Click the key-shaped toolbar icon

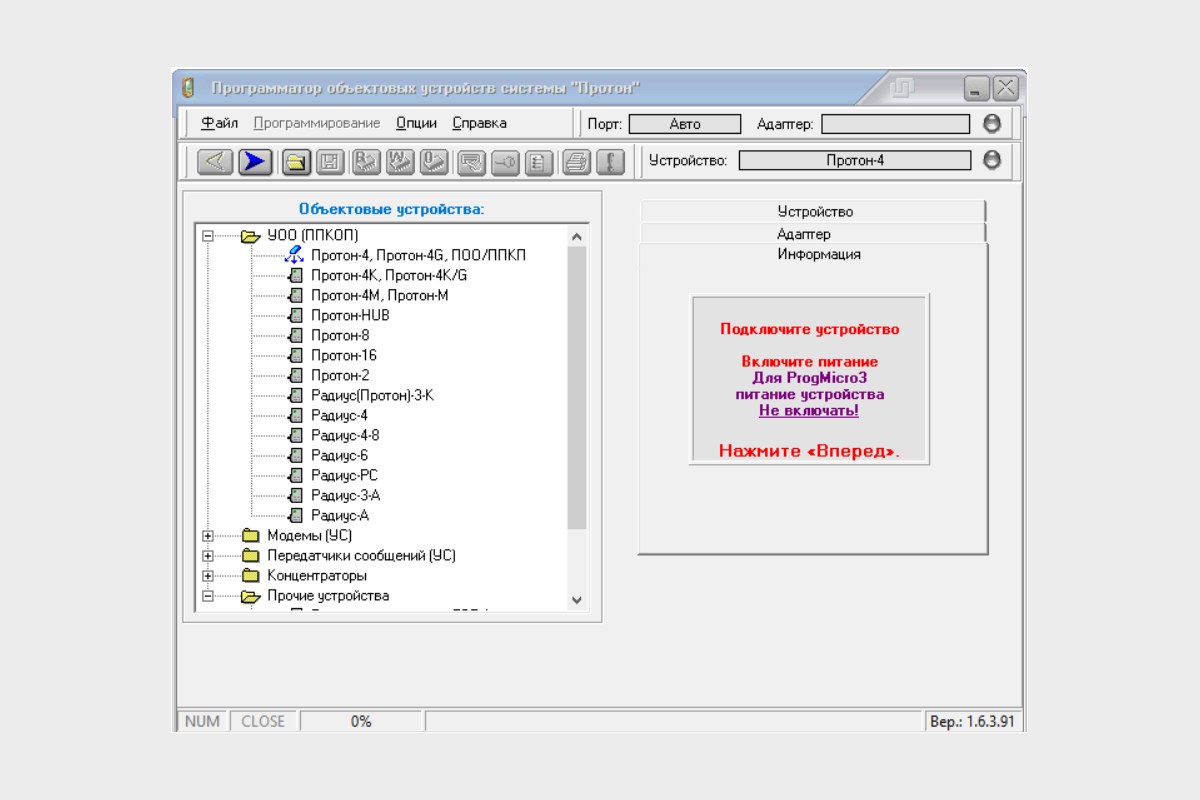(505, 161)
